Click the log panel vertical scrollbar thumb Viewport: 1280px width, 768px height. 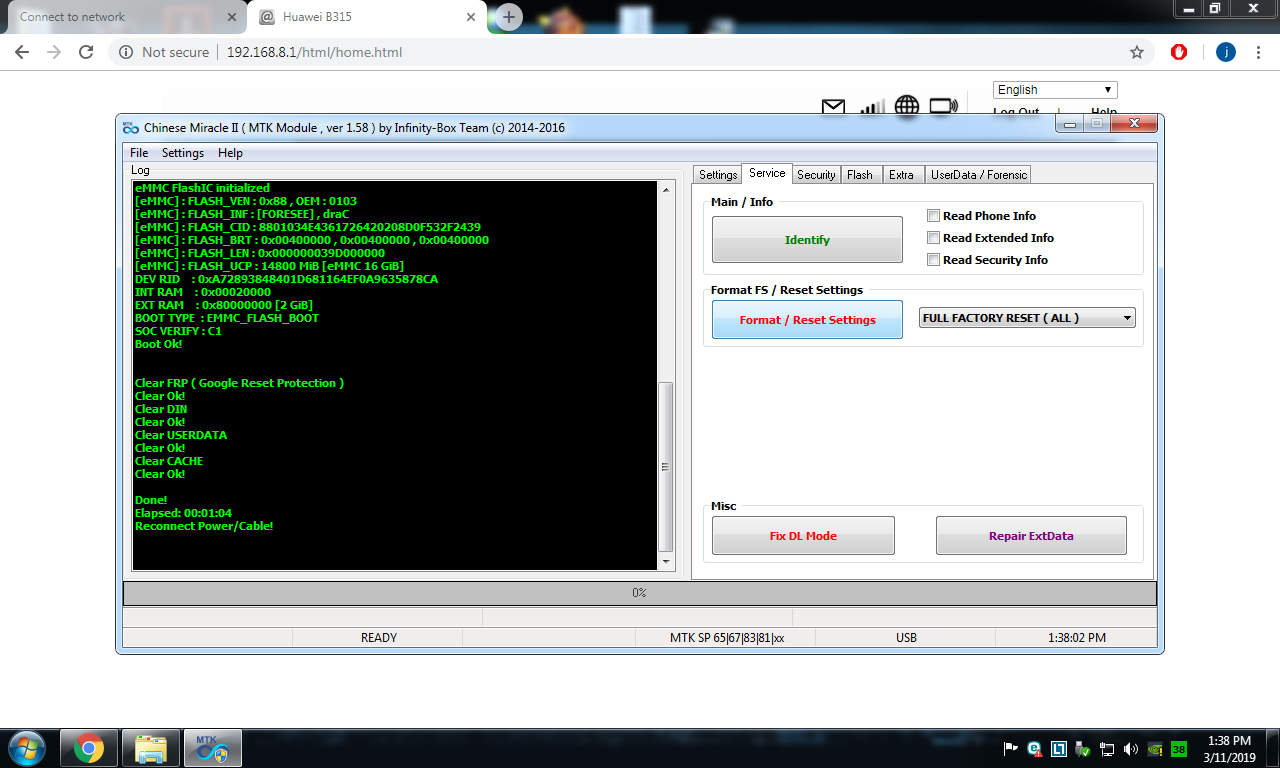click(x=666, y=466)
